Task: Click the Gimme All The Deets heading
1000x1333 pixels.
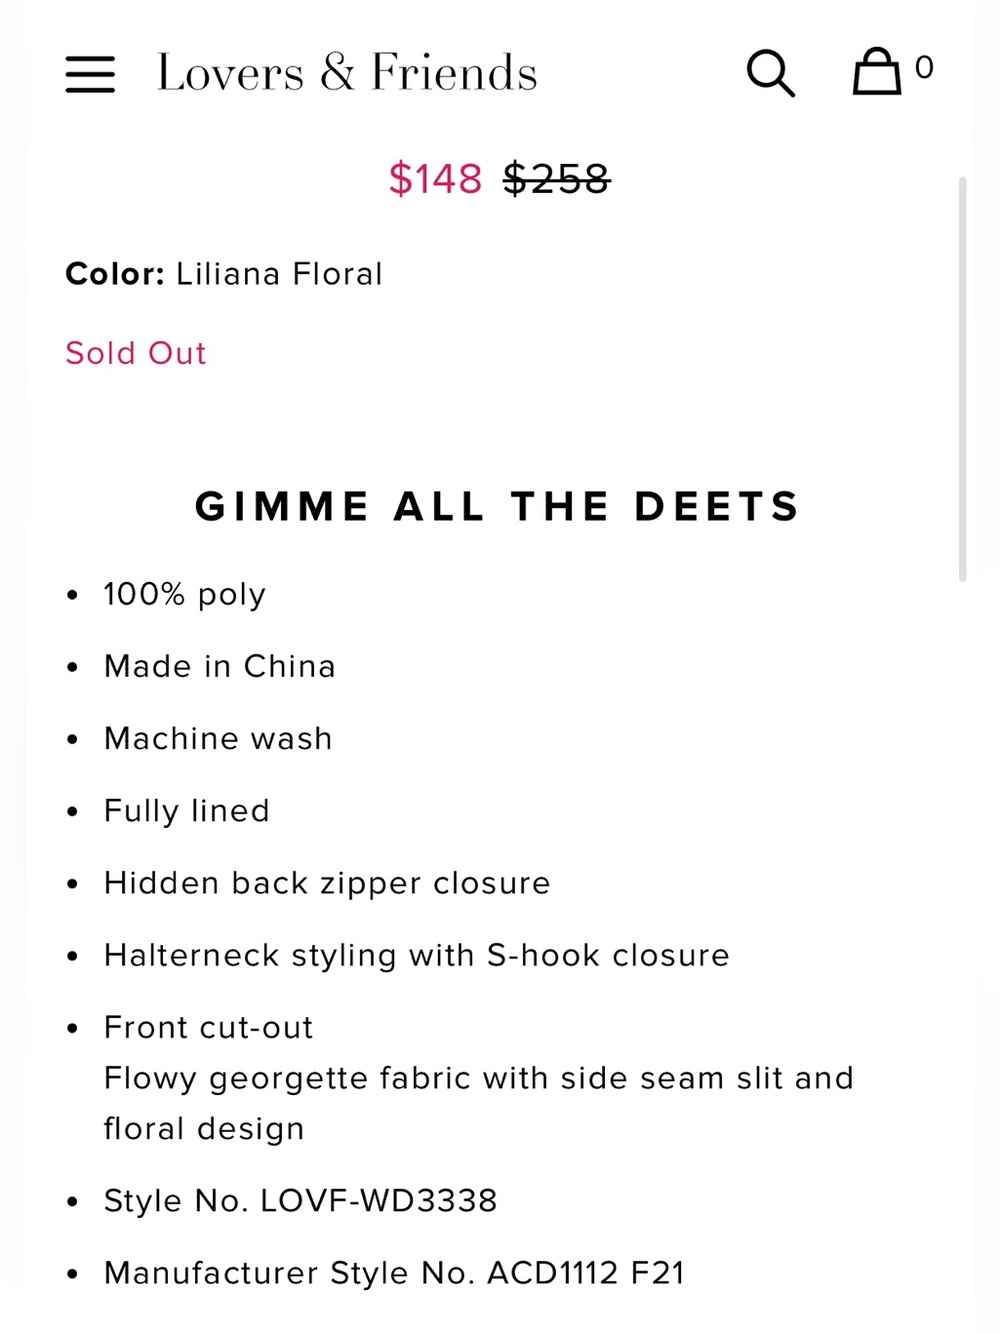Action: tap(498, 506)
